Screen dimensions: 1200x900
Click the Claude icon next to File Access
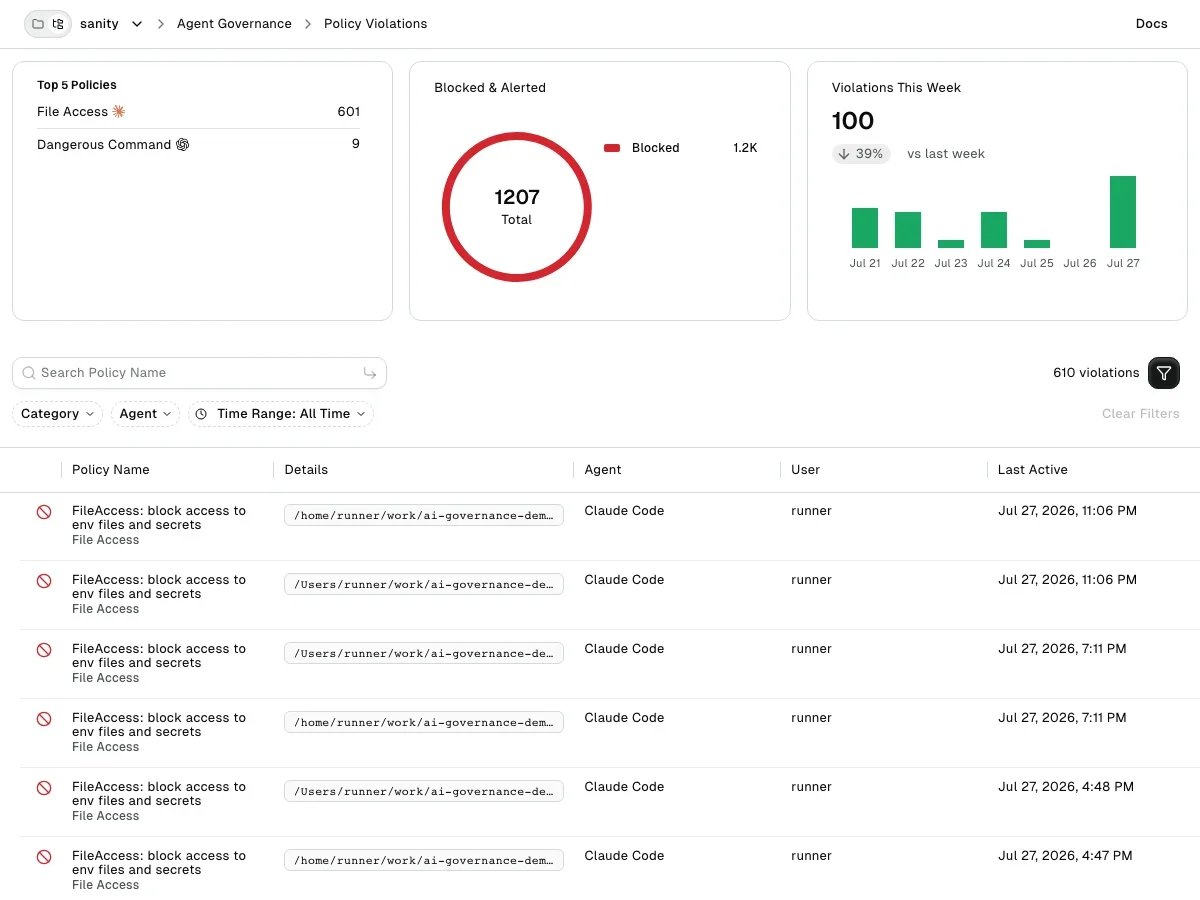pos(119,112)
